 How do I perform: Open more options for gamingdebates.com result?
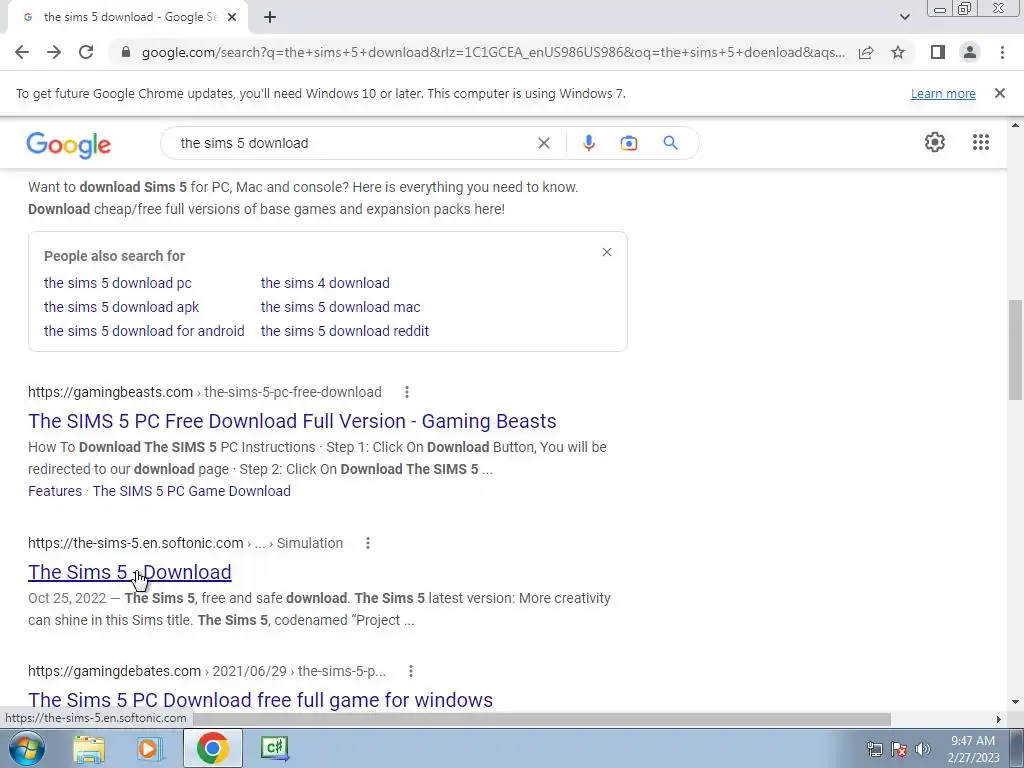coord(411,671)
